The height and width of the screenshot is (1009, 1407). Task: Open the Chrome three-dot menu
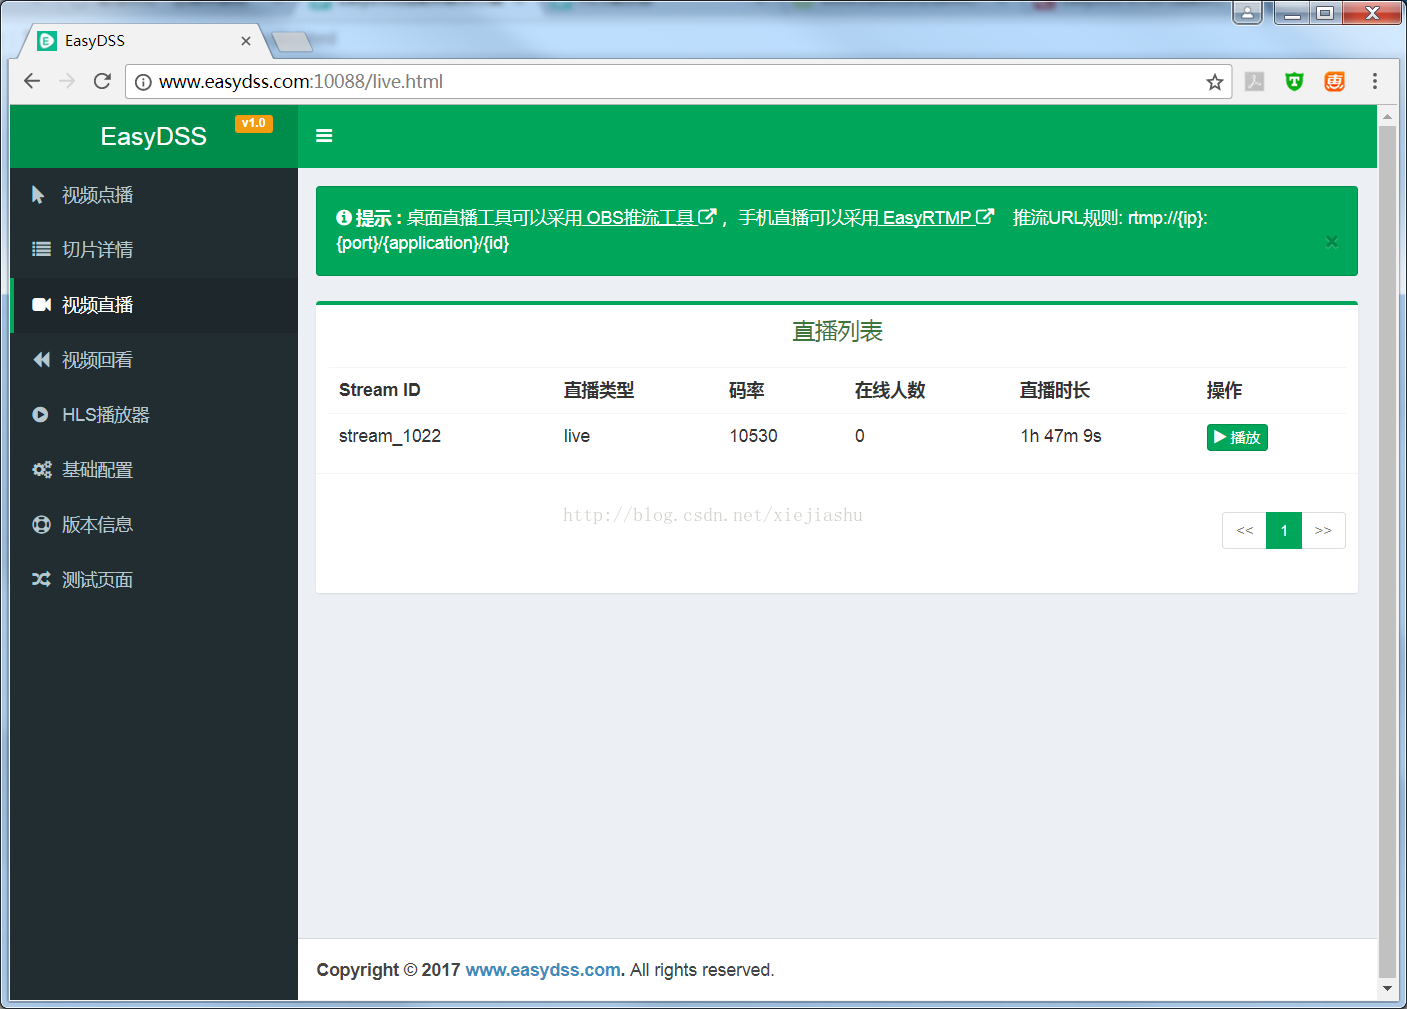pos(1375,82)
